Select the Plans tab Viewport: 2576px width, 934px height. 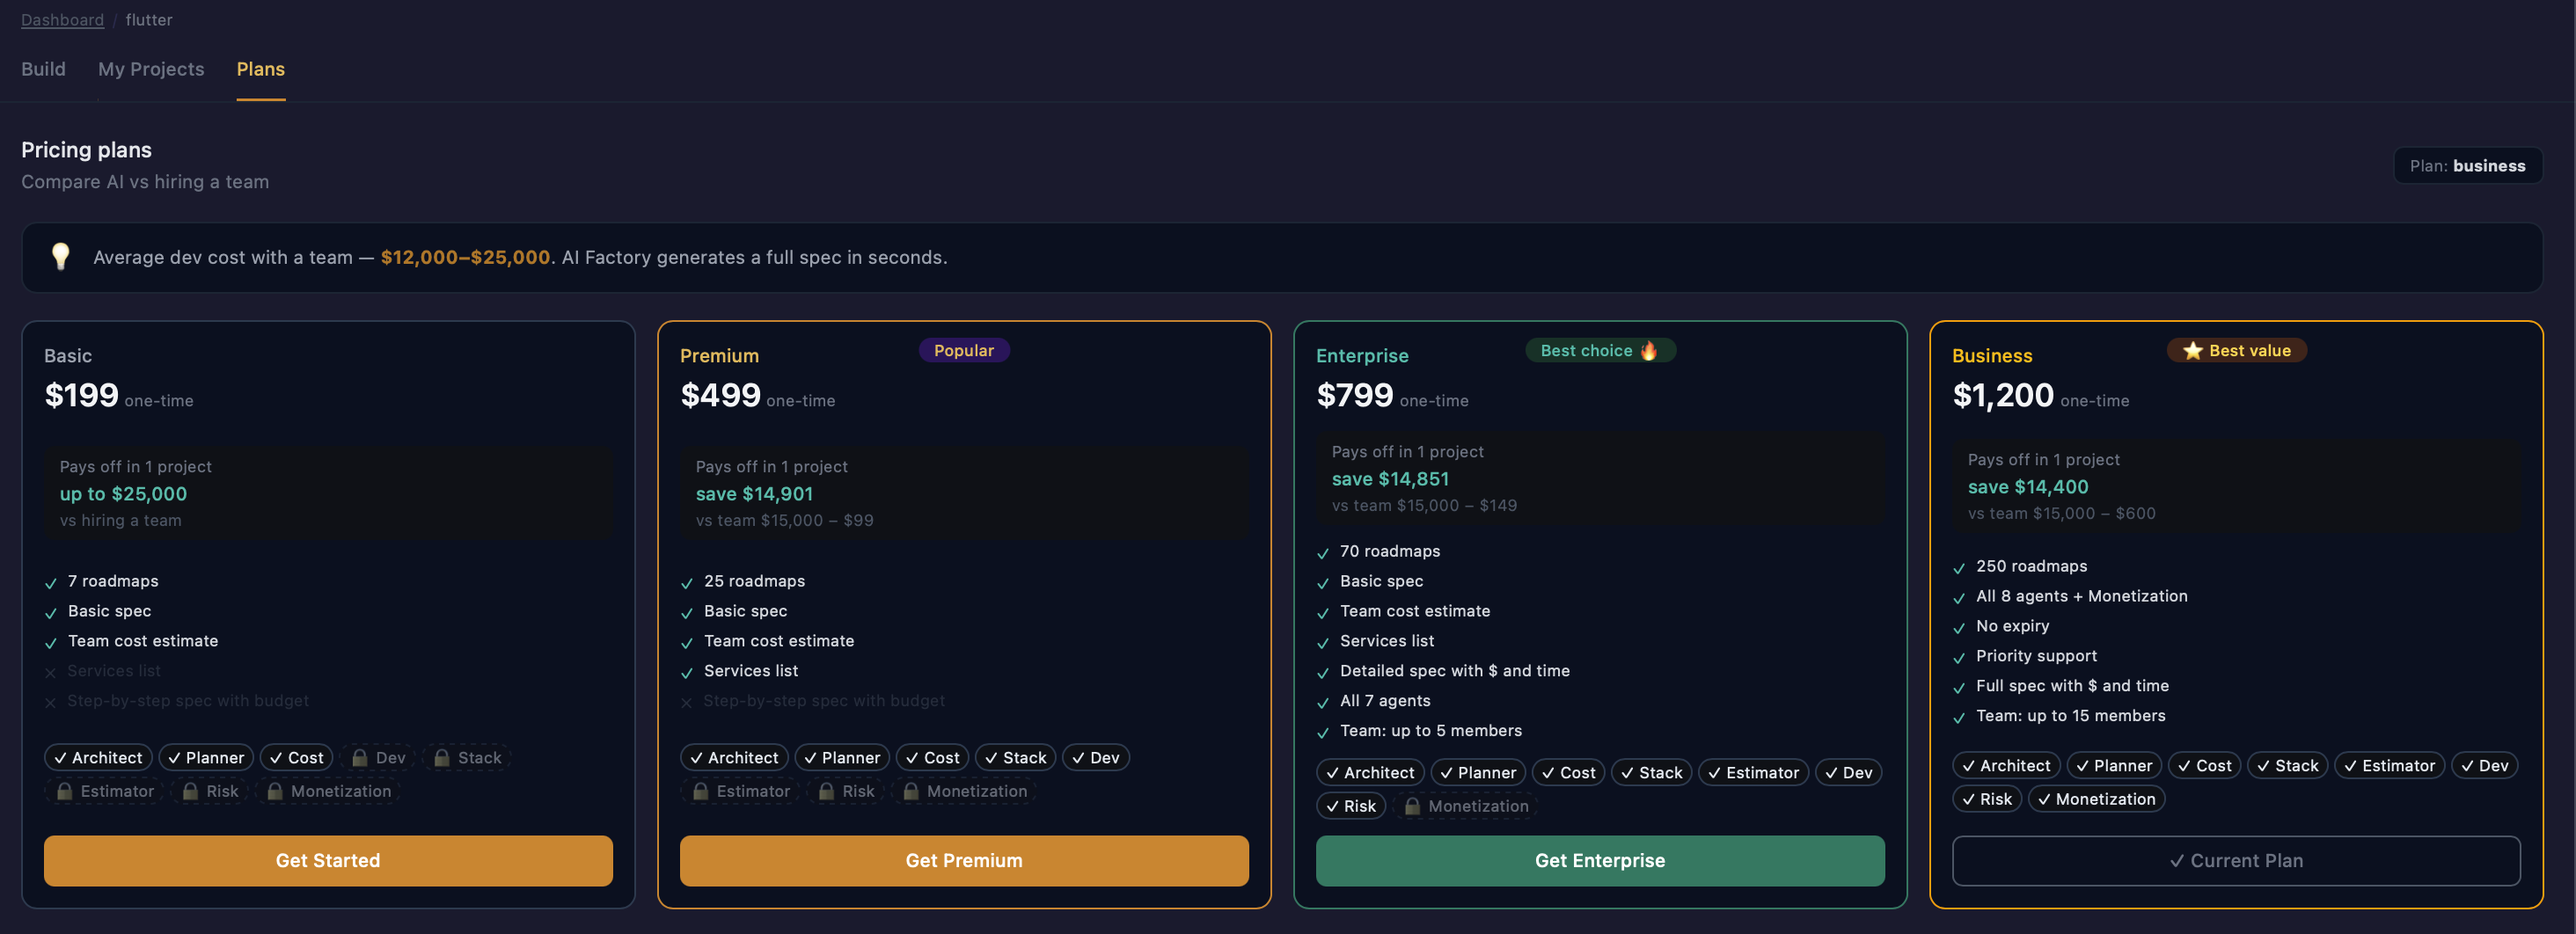261,69
